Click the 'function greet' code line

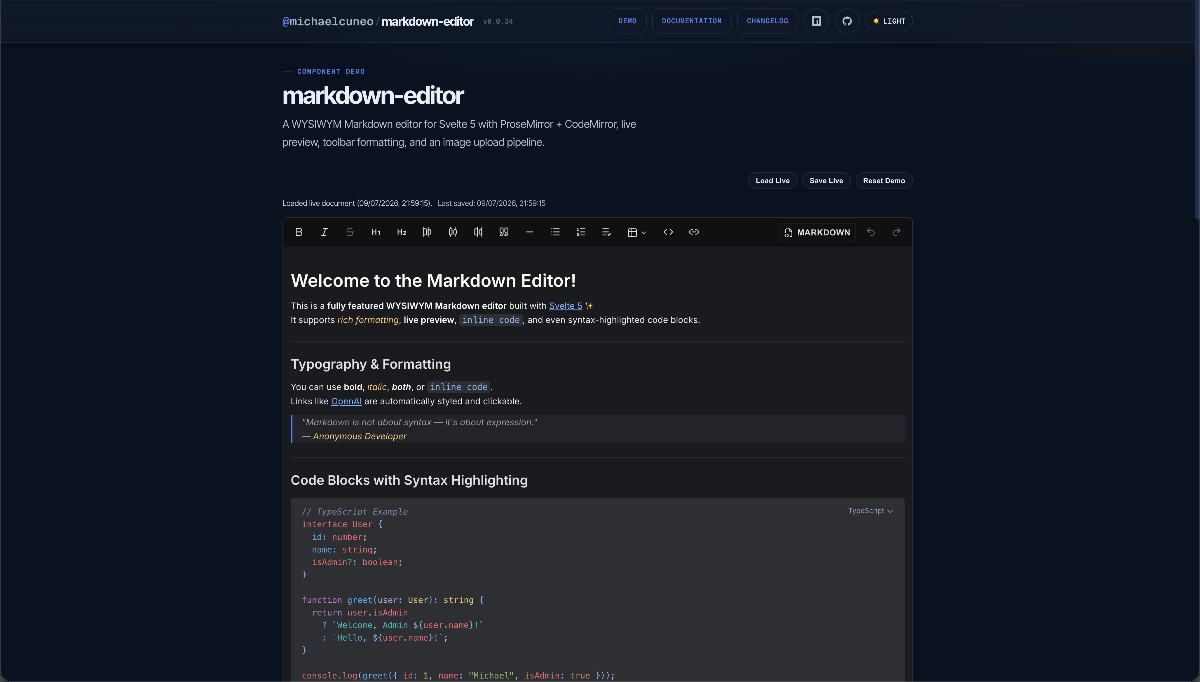(393, 600)
